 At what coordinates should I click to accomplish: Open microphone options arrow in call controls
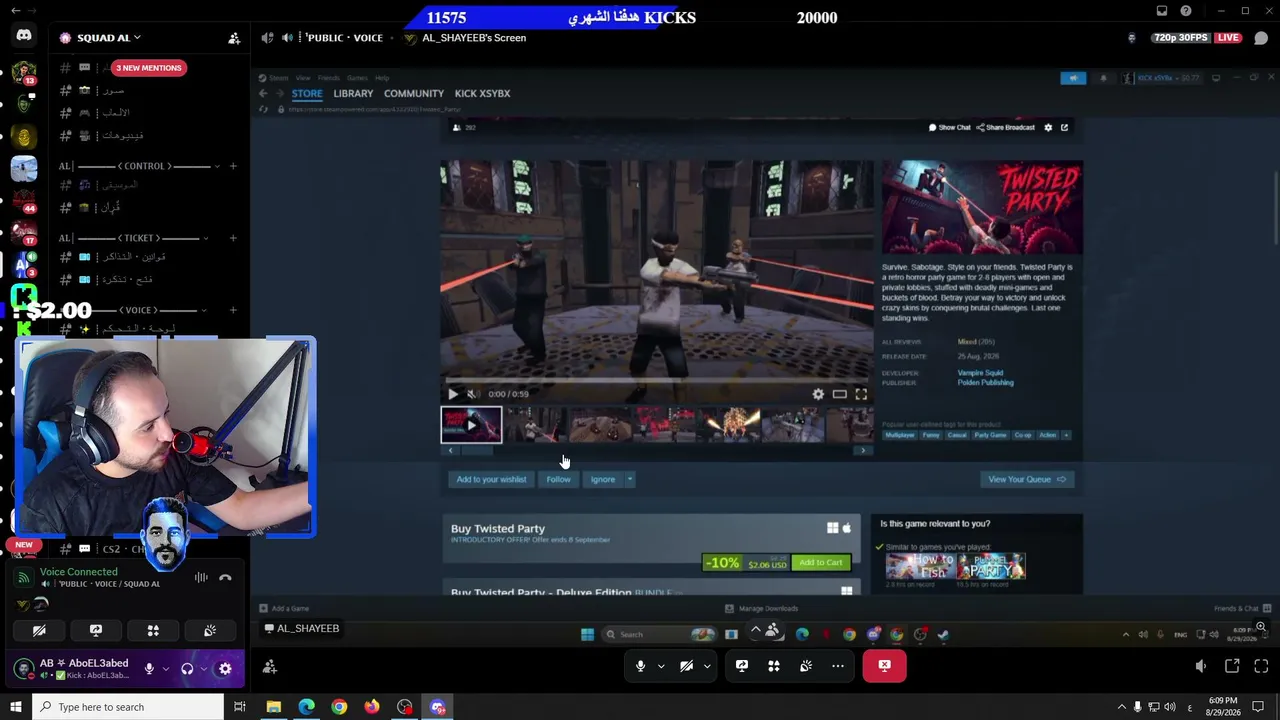pyautogui.click(x=661, y=666)
